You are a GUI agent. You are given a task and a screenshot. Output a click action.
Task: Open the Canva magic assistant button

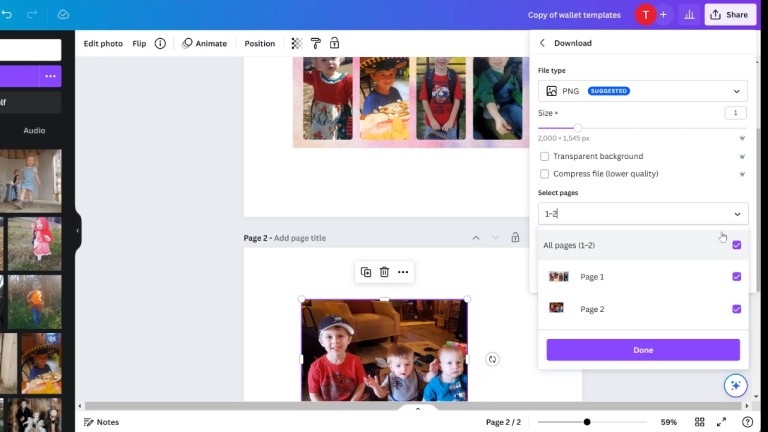(x=735, y=385)
